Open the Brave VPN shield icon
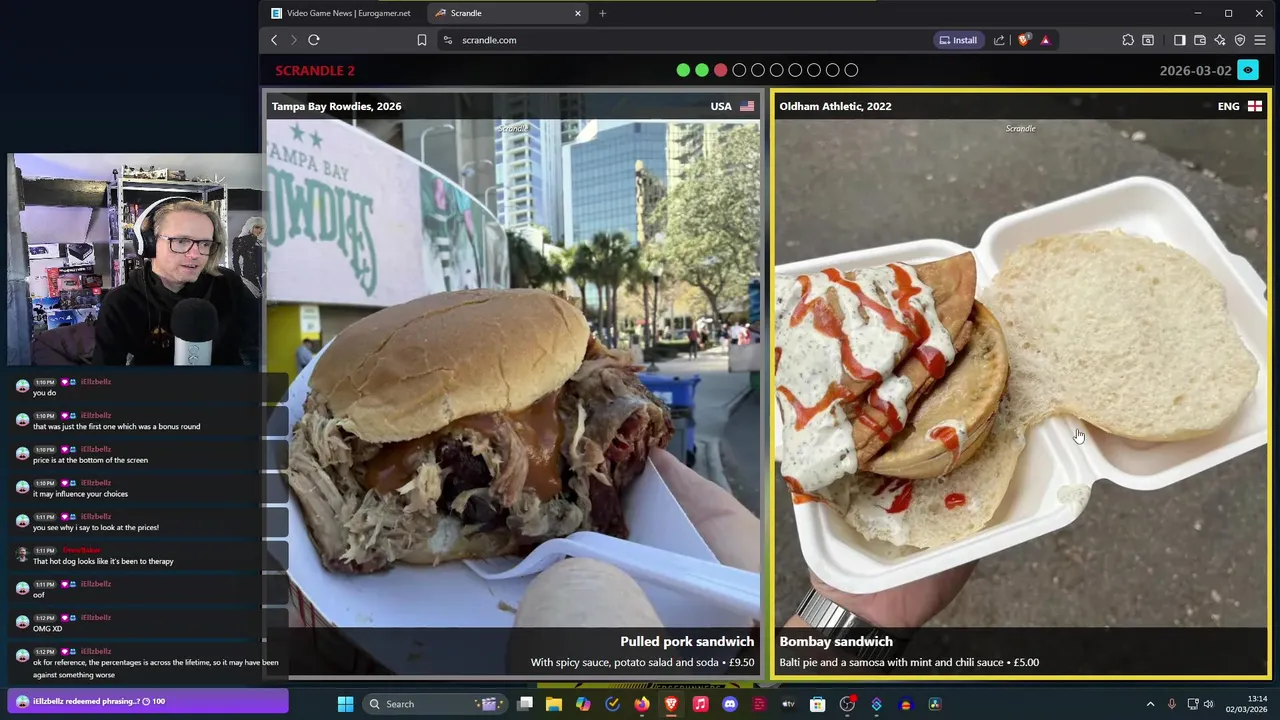The width and height of the screenshot is (1280, 720). coord(1240,40)
